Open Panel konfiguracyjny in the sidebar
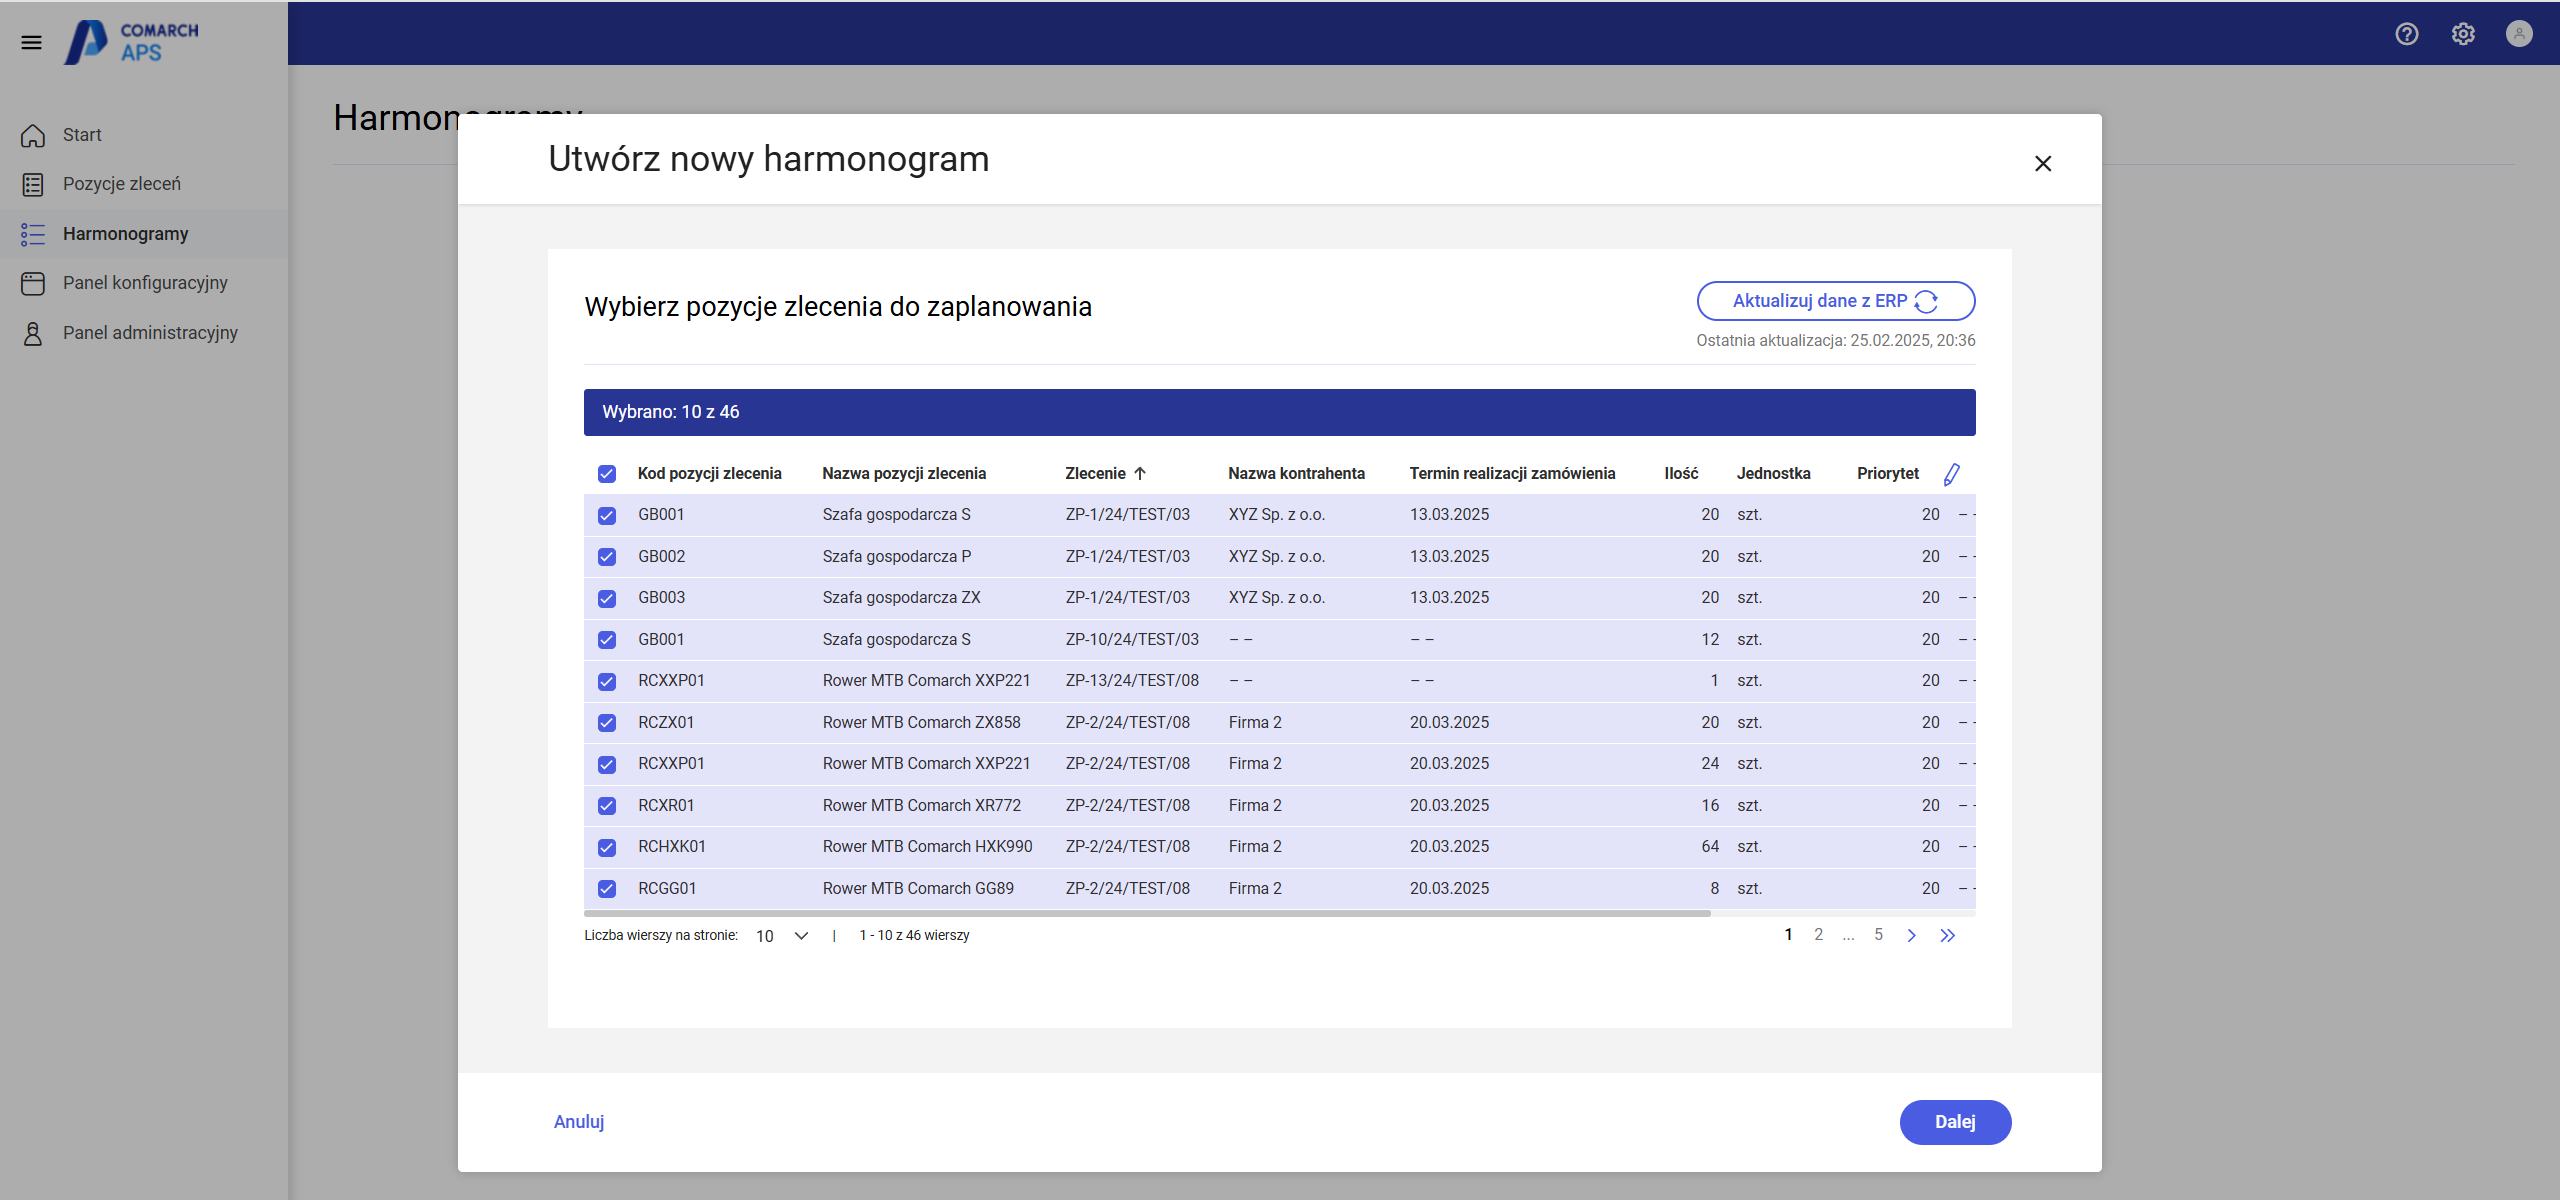 coord(144,283)
